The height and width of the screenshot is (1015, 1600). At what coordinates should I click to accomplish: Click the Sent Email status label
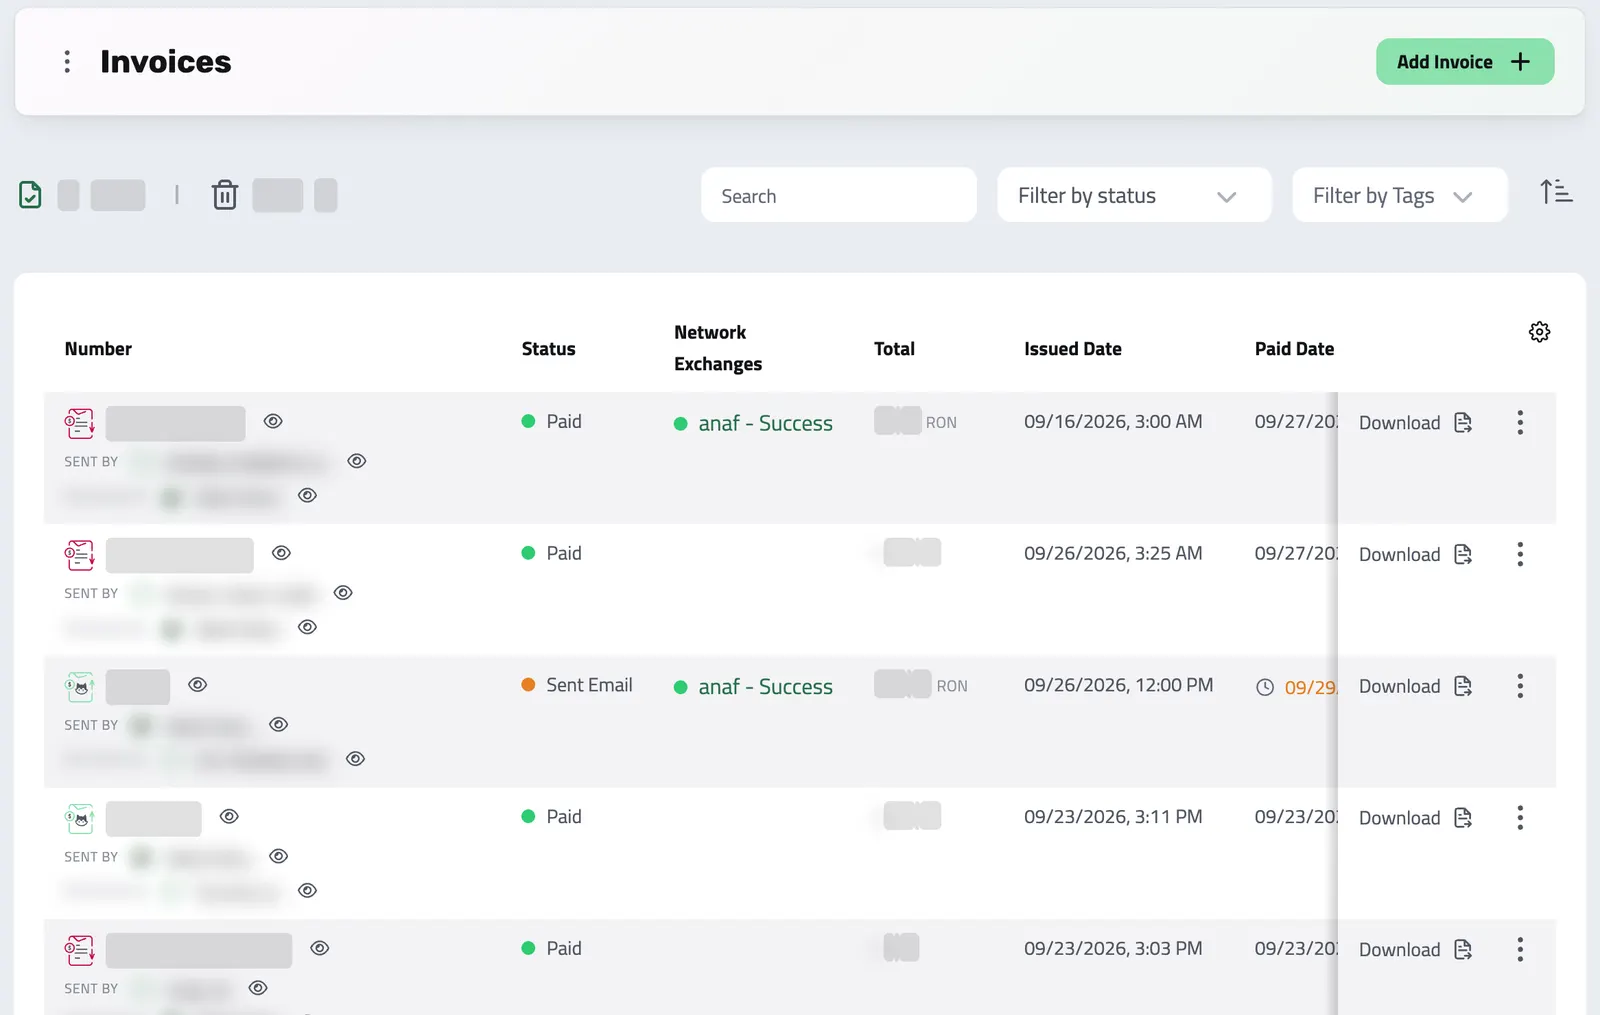point(589,685)
